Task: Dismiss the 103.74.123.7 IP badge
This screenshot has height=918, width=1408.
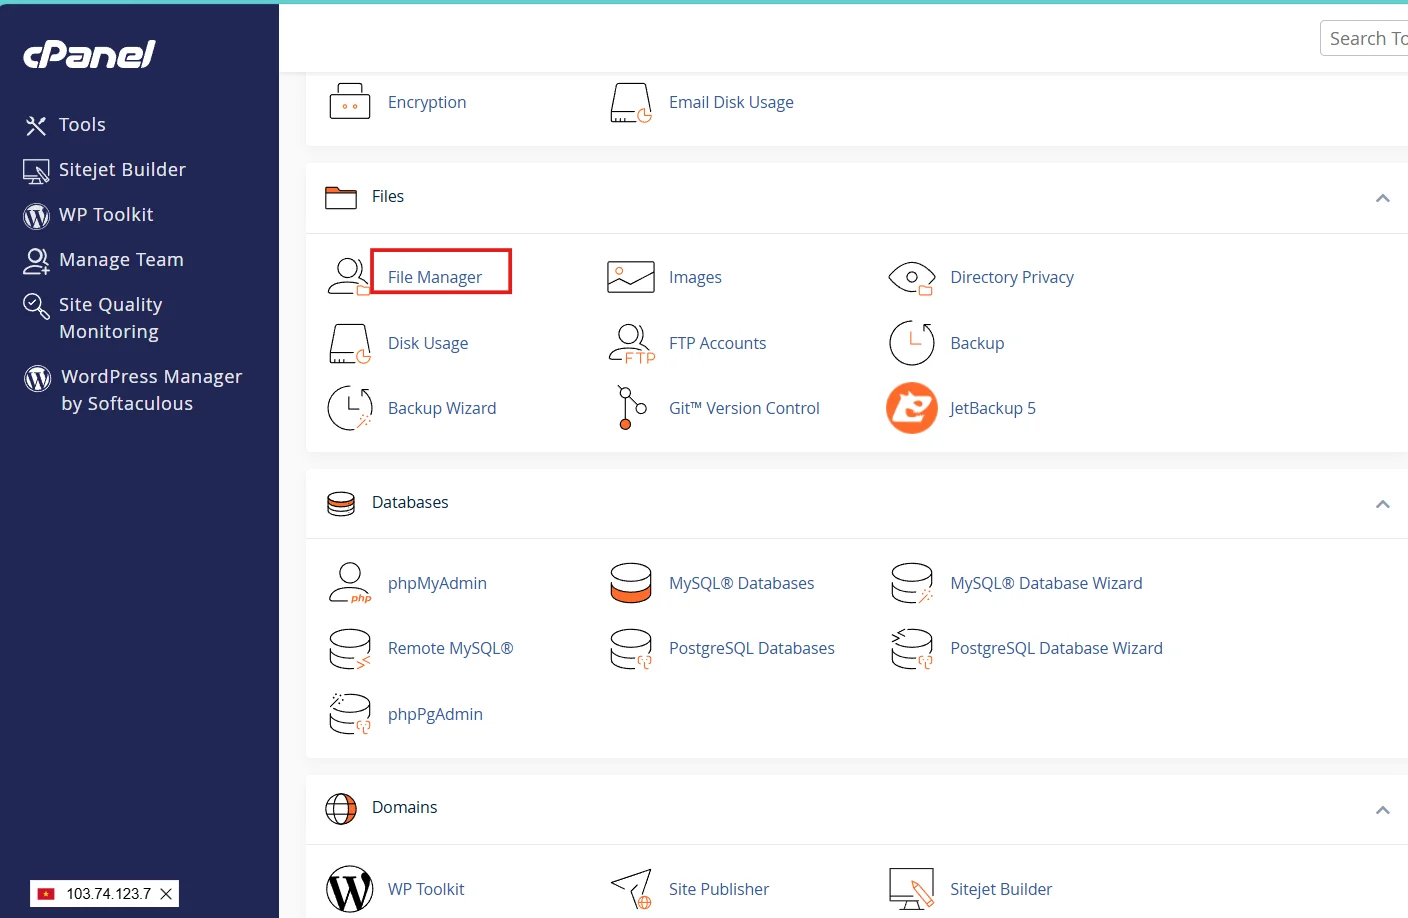Action: pyautogui.click(x=166, y=894)
